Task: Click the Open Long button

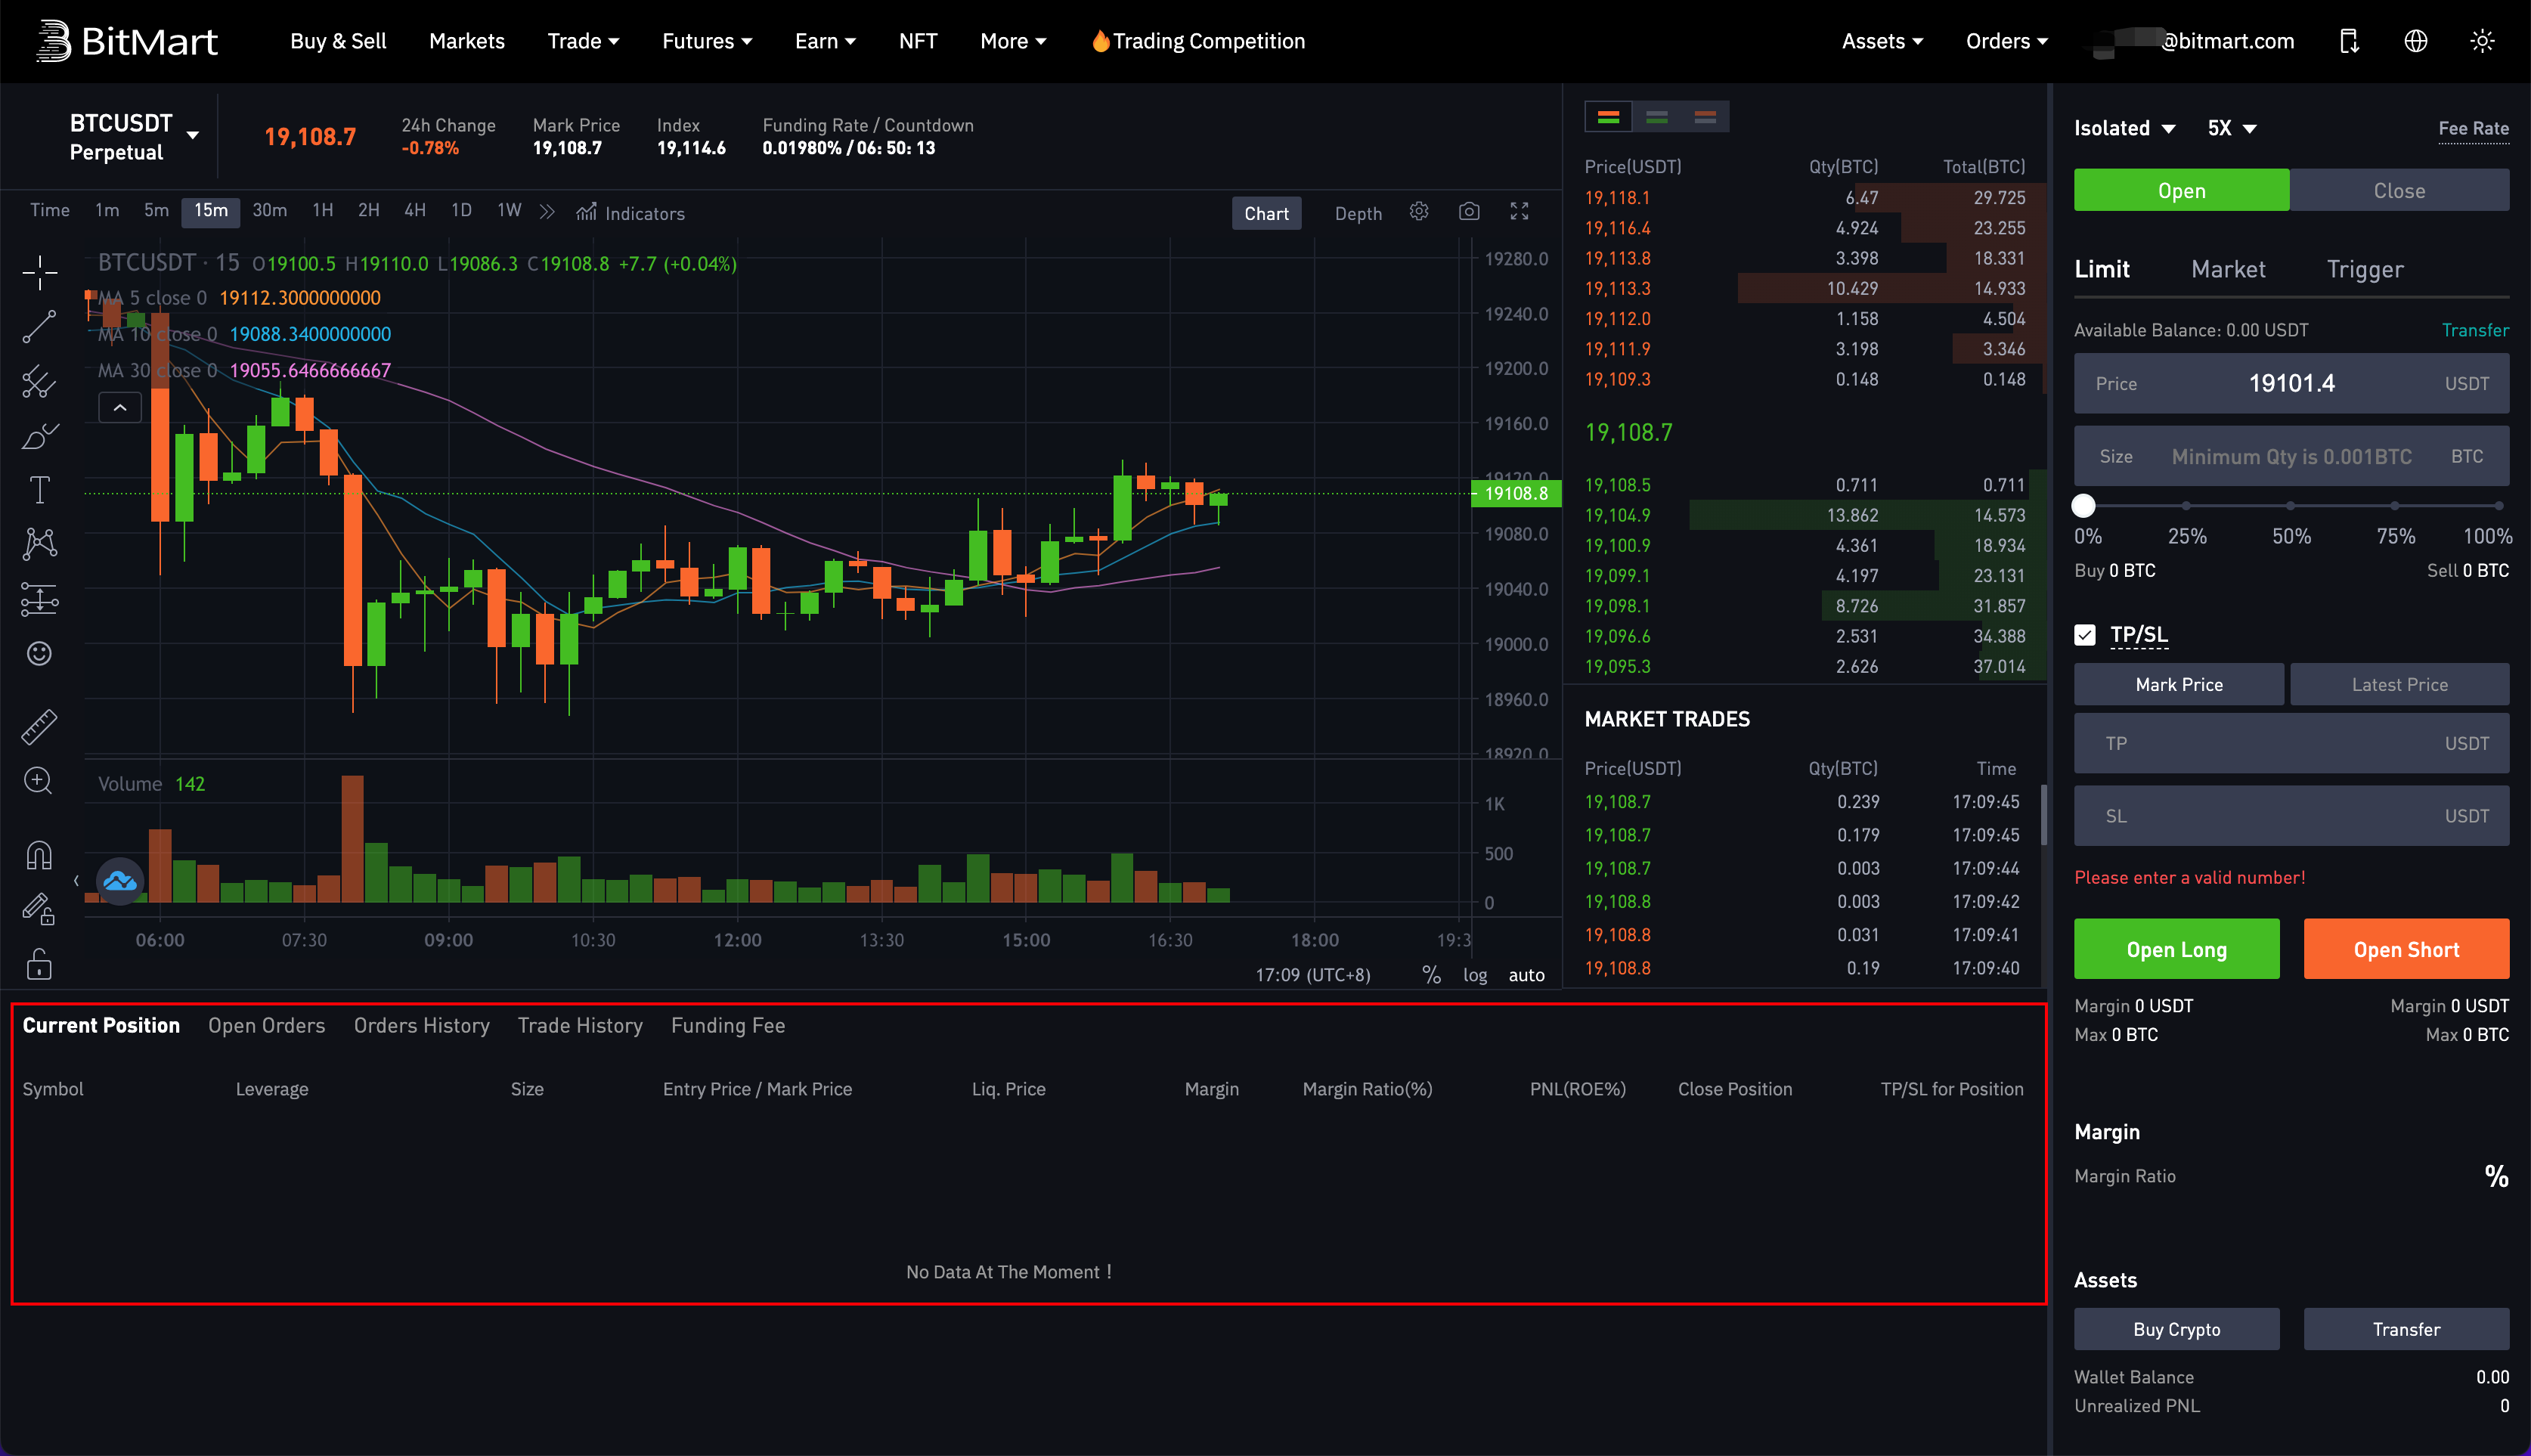Action: (x=2176, y=949)
